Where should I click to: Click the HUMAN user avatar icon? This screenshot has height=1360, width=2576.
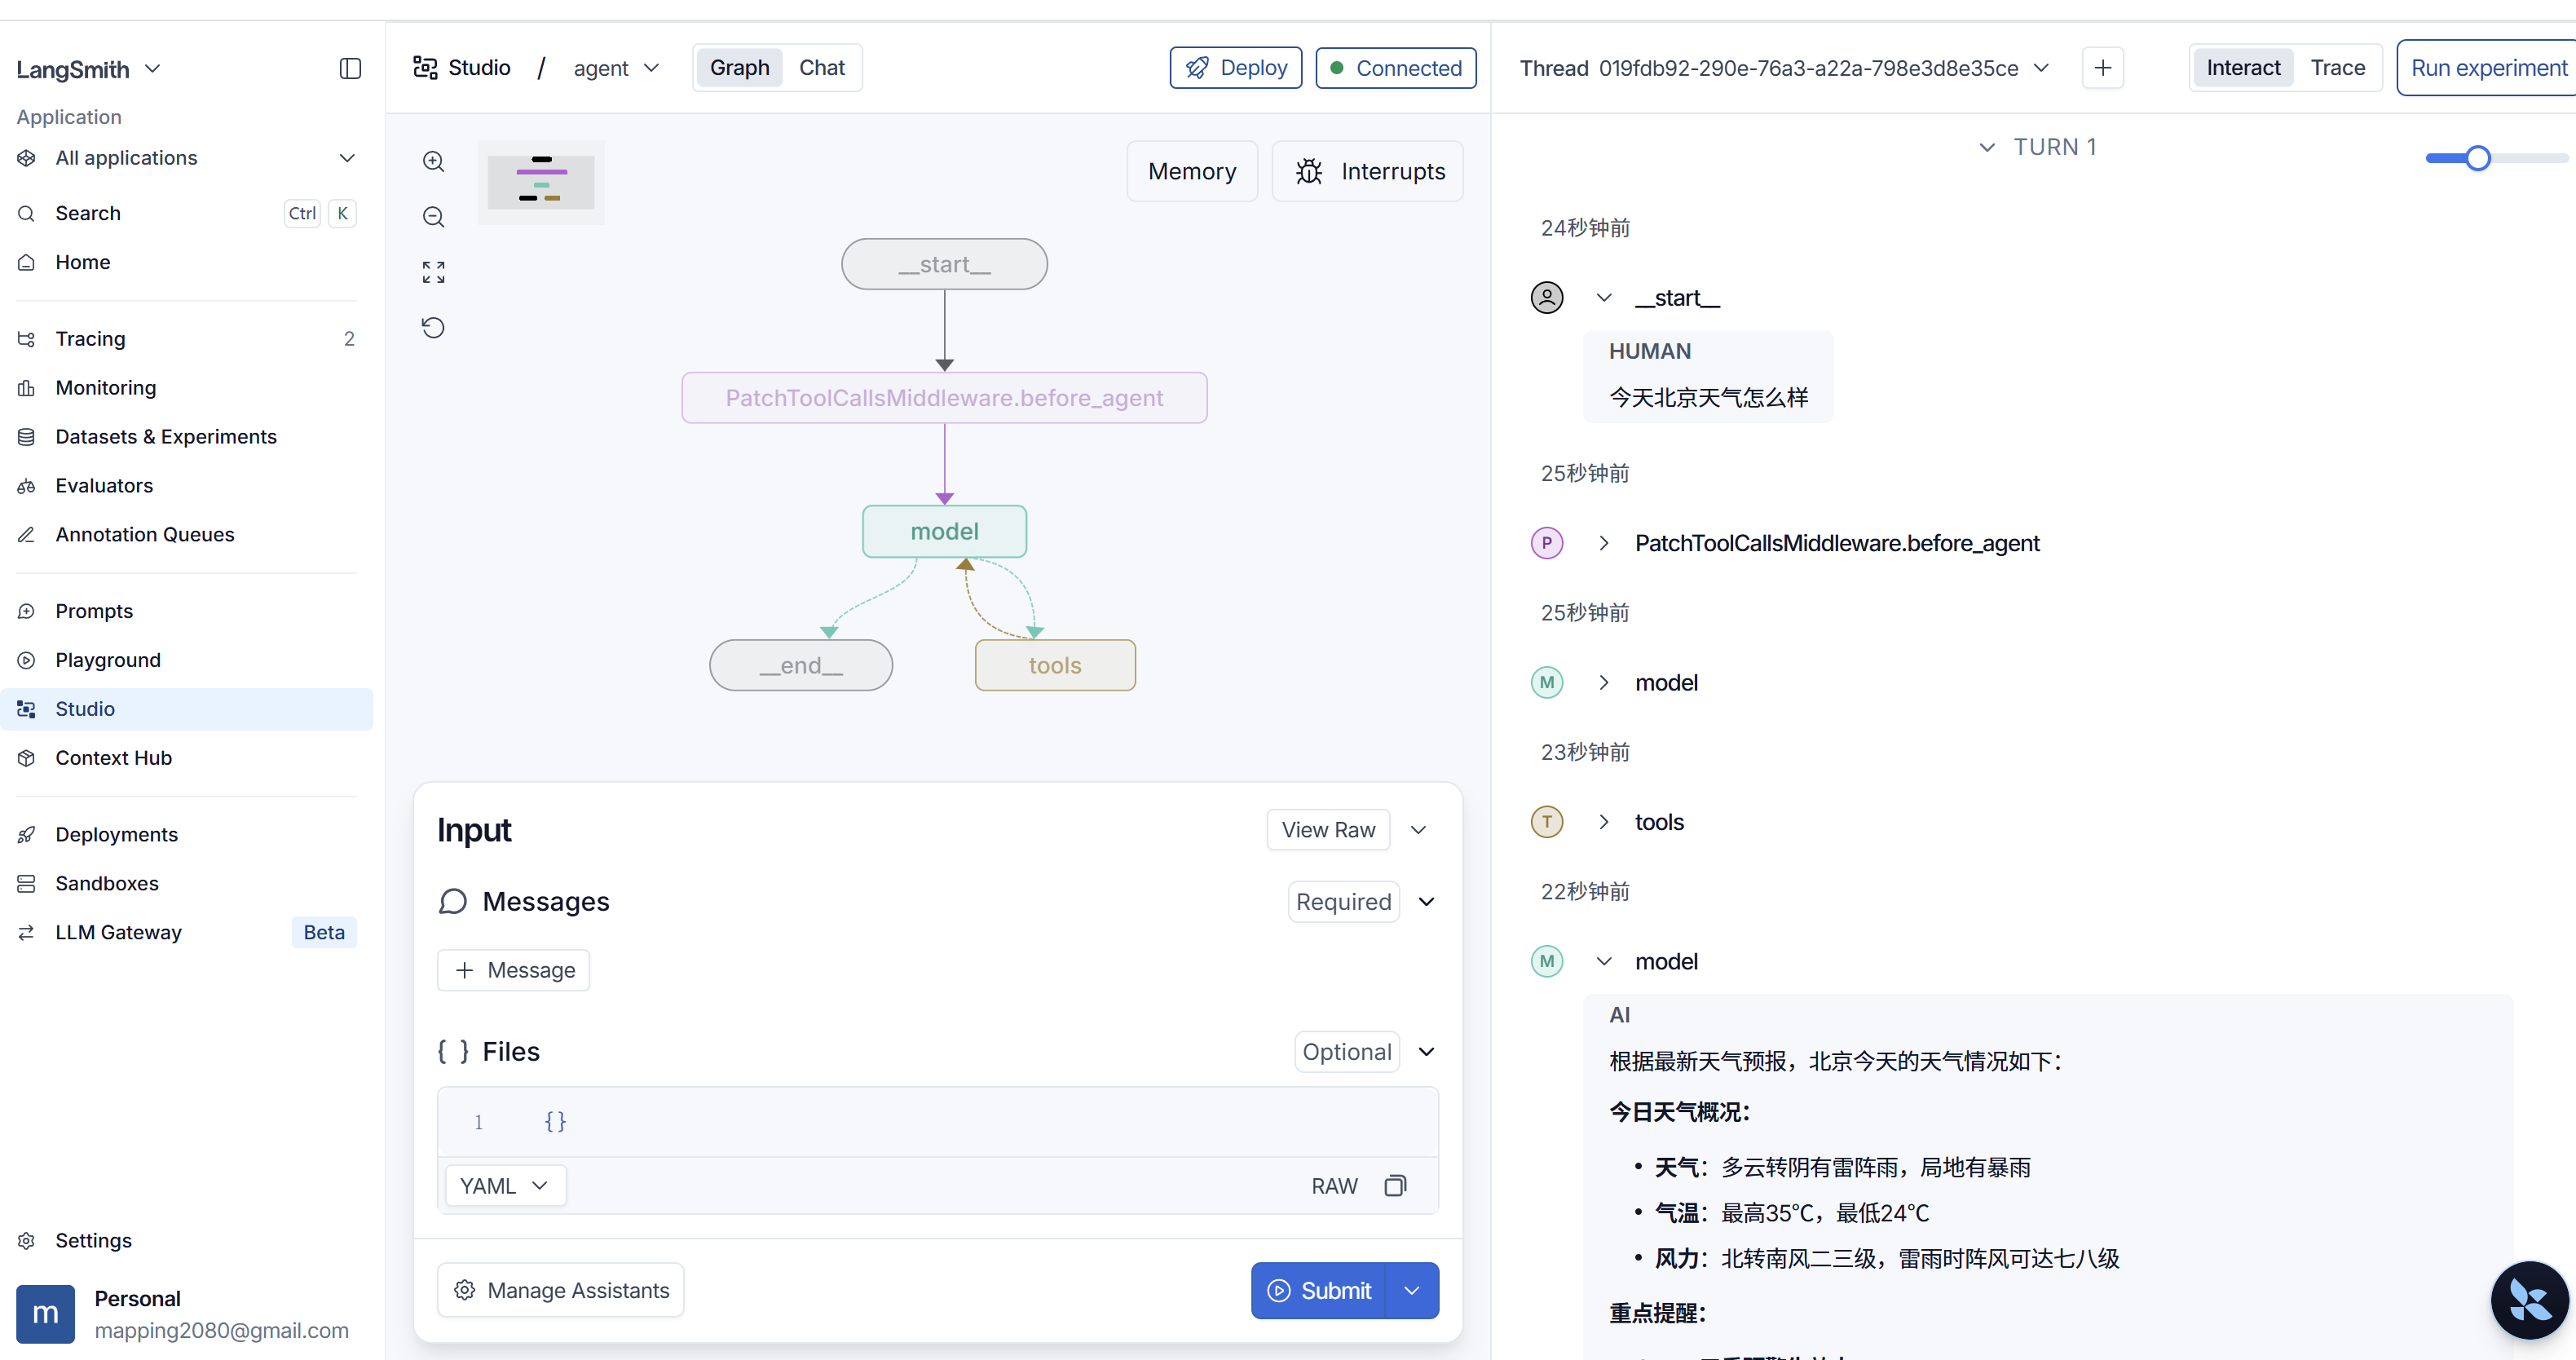[x=1546, y=297]
